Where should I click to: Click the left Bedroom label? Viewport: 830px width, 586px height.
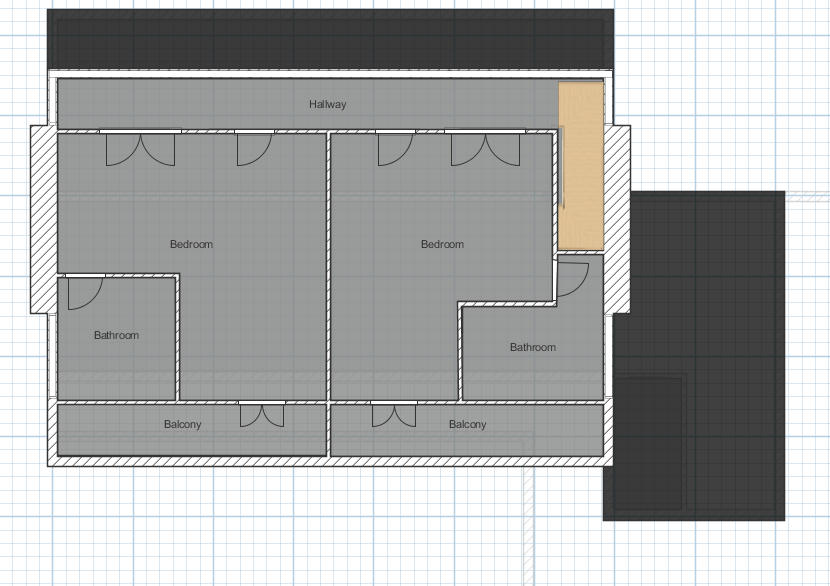[x=191, y=244]
